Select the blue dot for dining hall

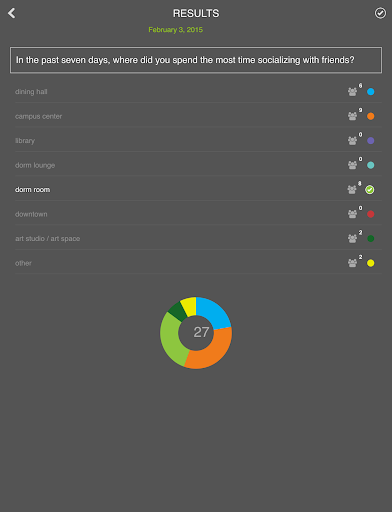point(371,92)
